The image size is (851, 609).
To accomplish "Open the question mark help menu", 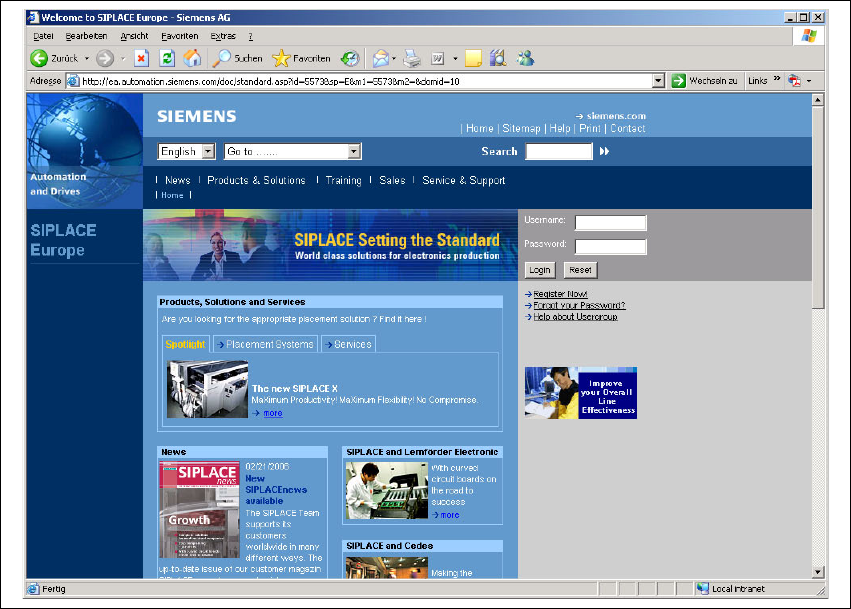I will 250,36.
